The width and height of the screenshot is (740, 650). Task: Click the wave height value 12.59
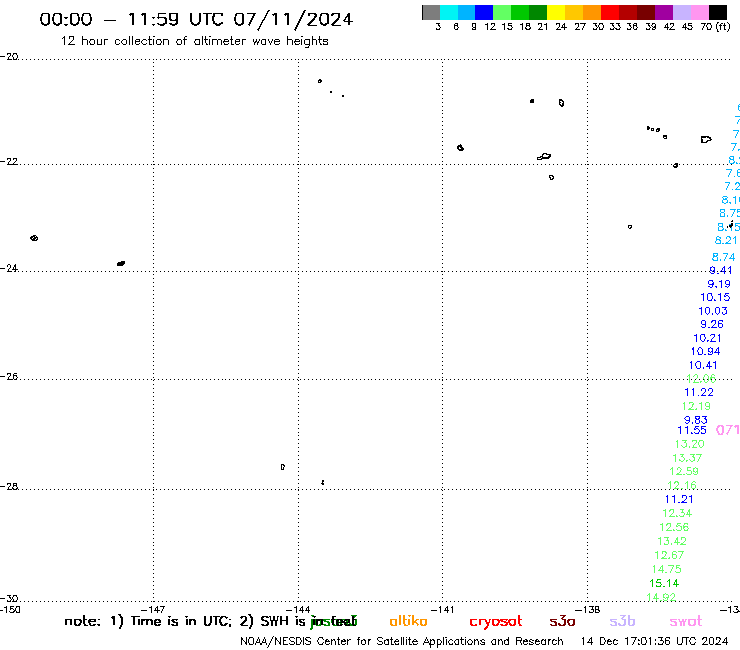pos(684,471)
